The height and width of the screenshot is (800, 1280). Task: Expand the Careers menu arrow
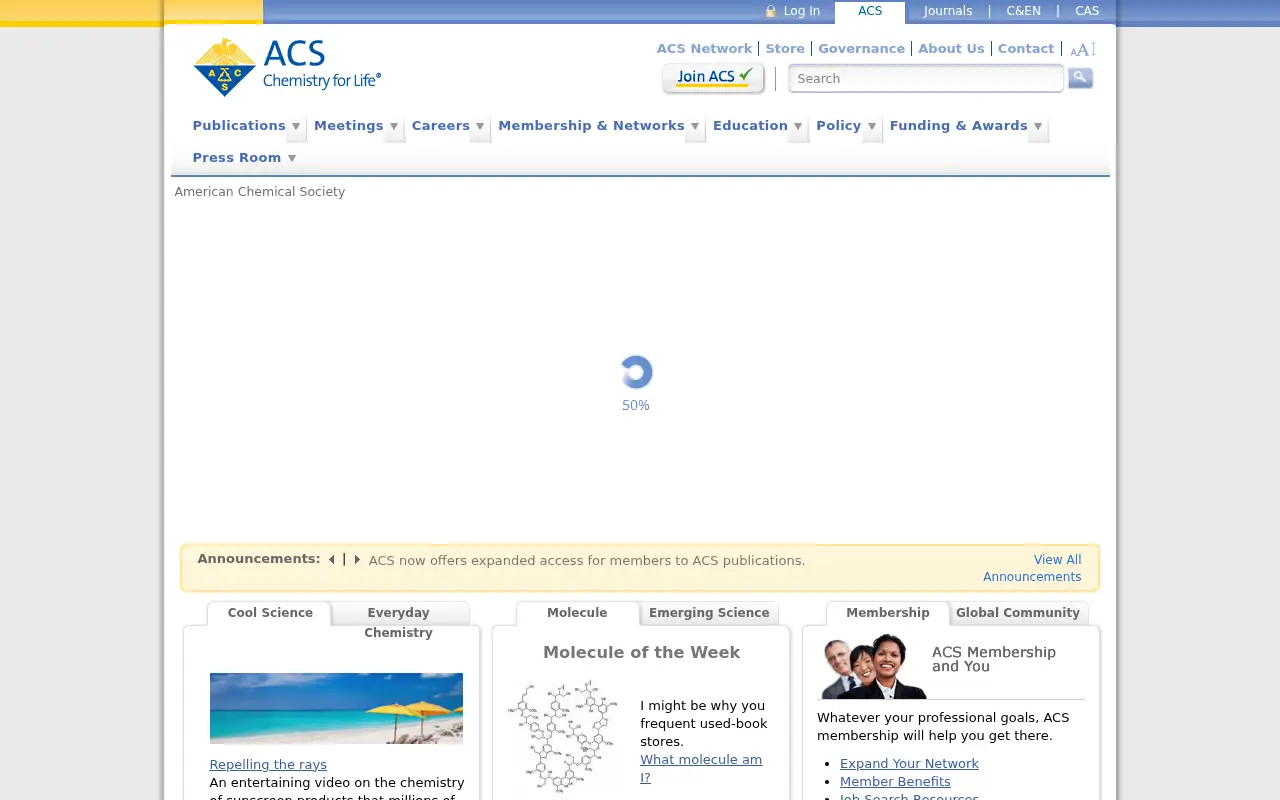[x=480, y=127]
